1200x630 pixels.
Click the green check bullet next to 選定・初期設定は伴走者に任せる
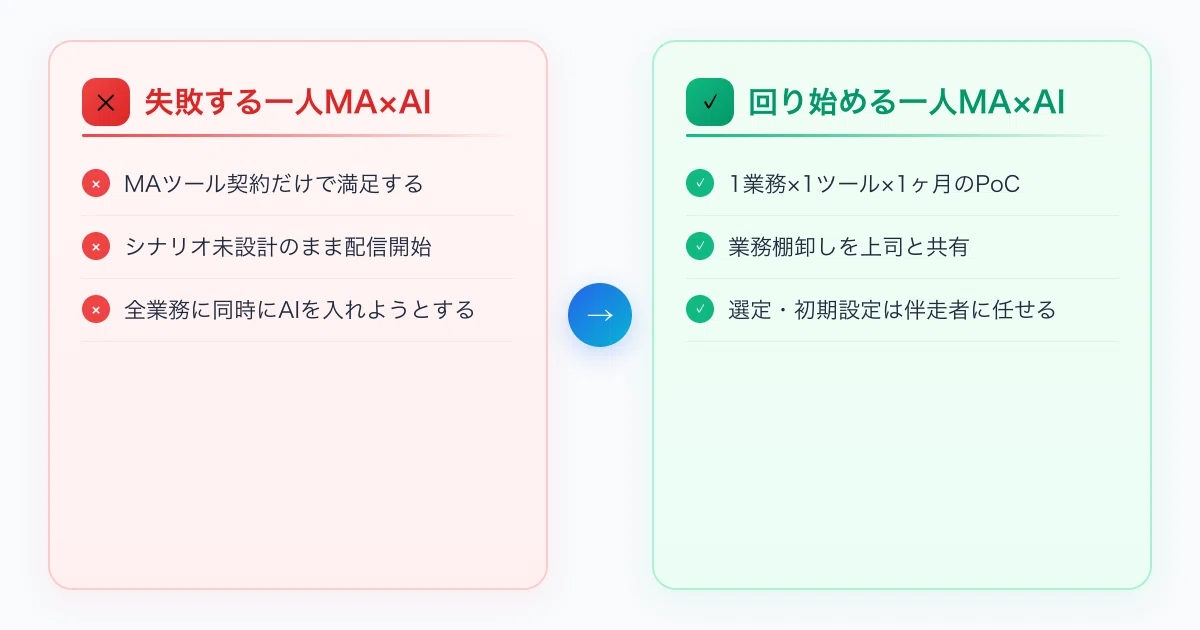pos(700,310)
